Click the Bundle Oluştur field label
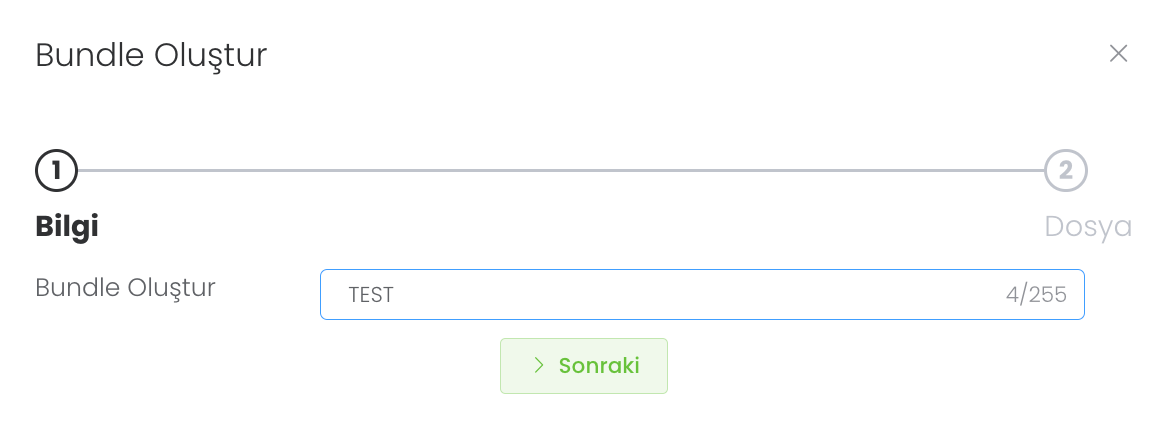The width and height of the screenshot is (1166, 442). (126, 288)
